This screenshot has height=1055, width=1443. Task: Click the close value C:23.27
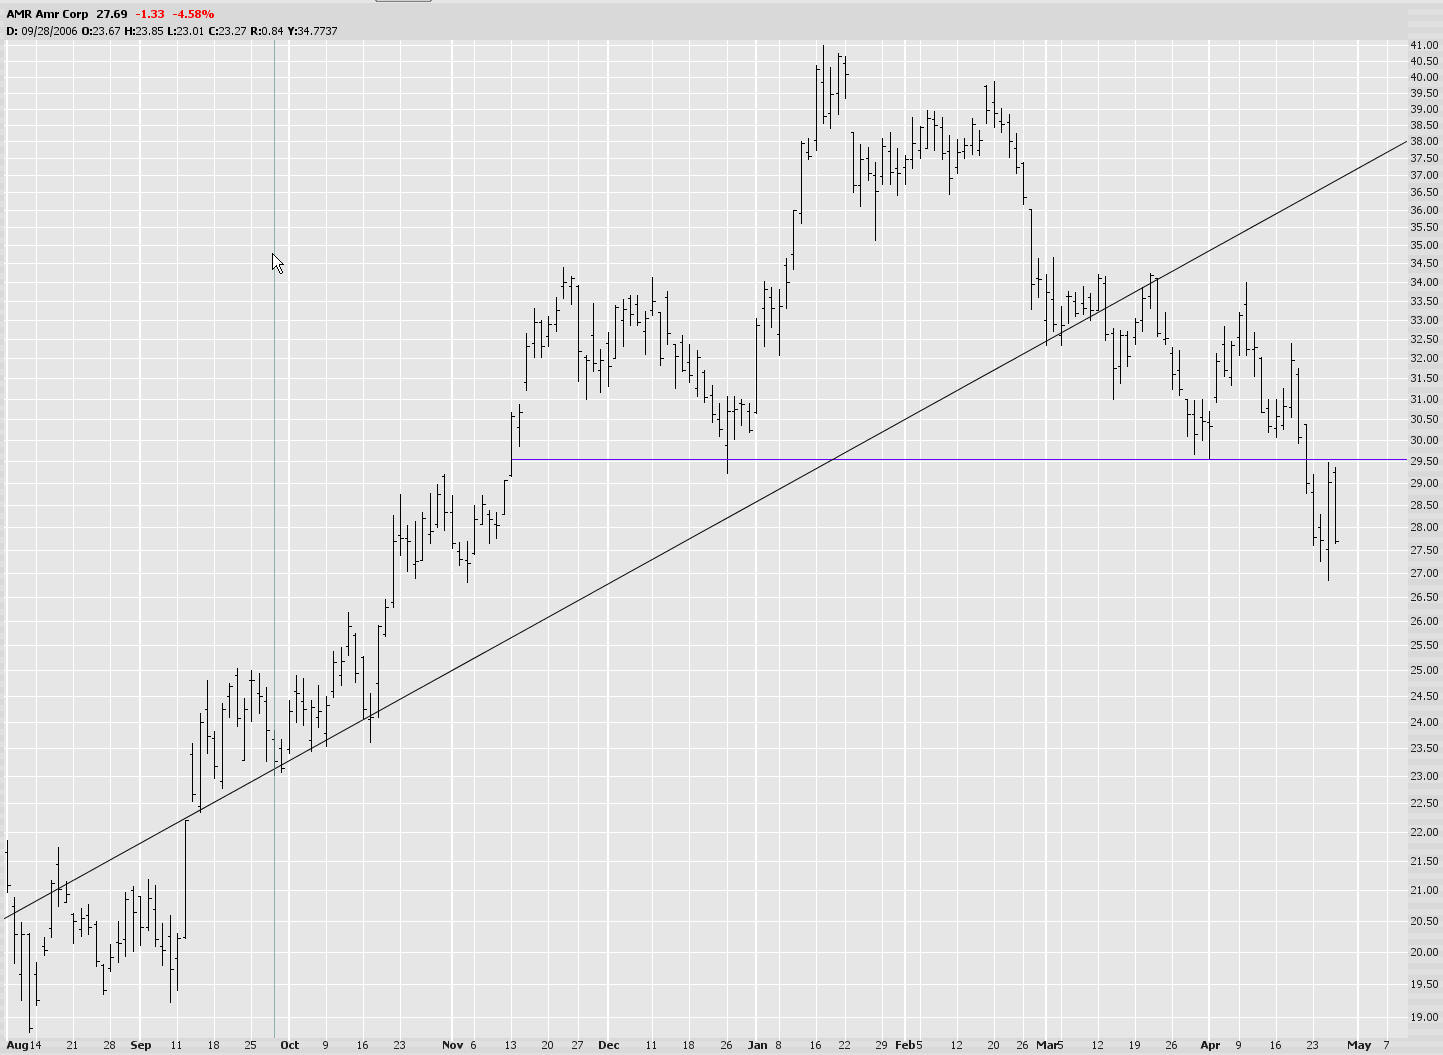[226, 31]
